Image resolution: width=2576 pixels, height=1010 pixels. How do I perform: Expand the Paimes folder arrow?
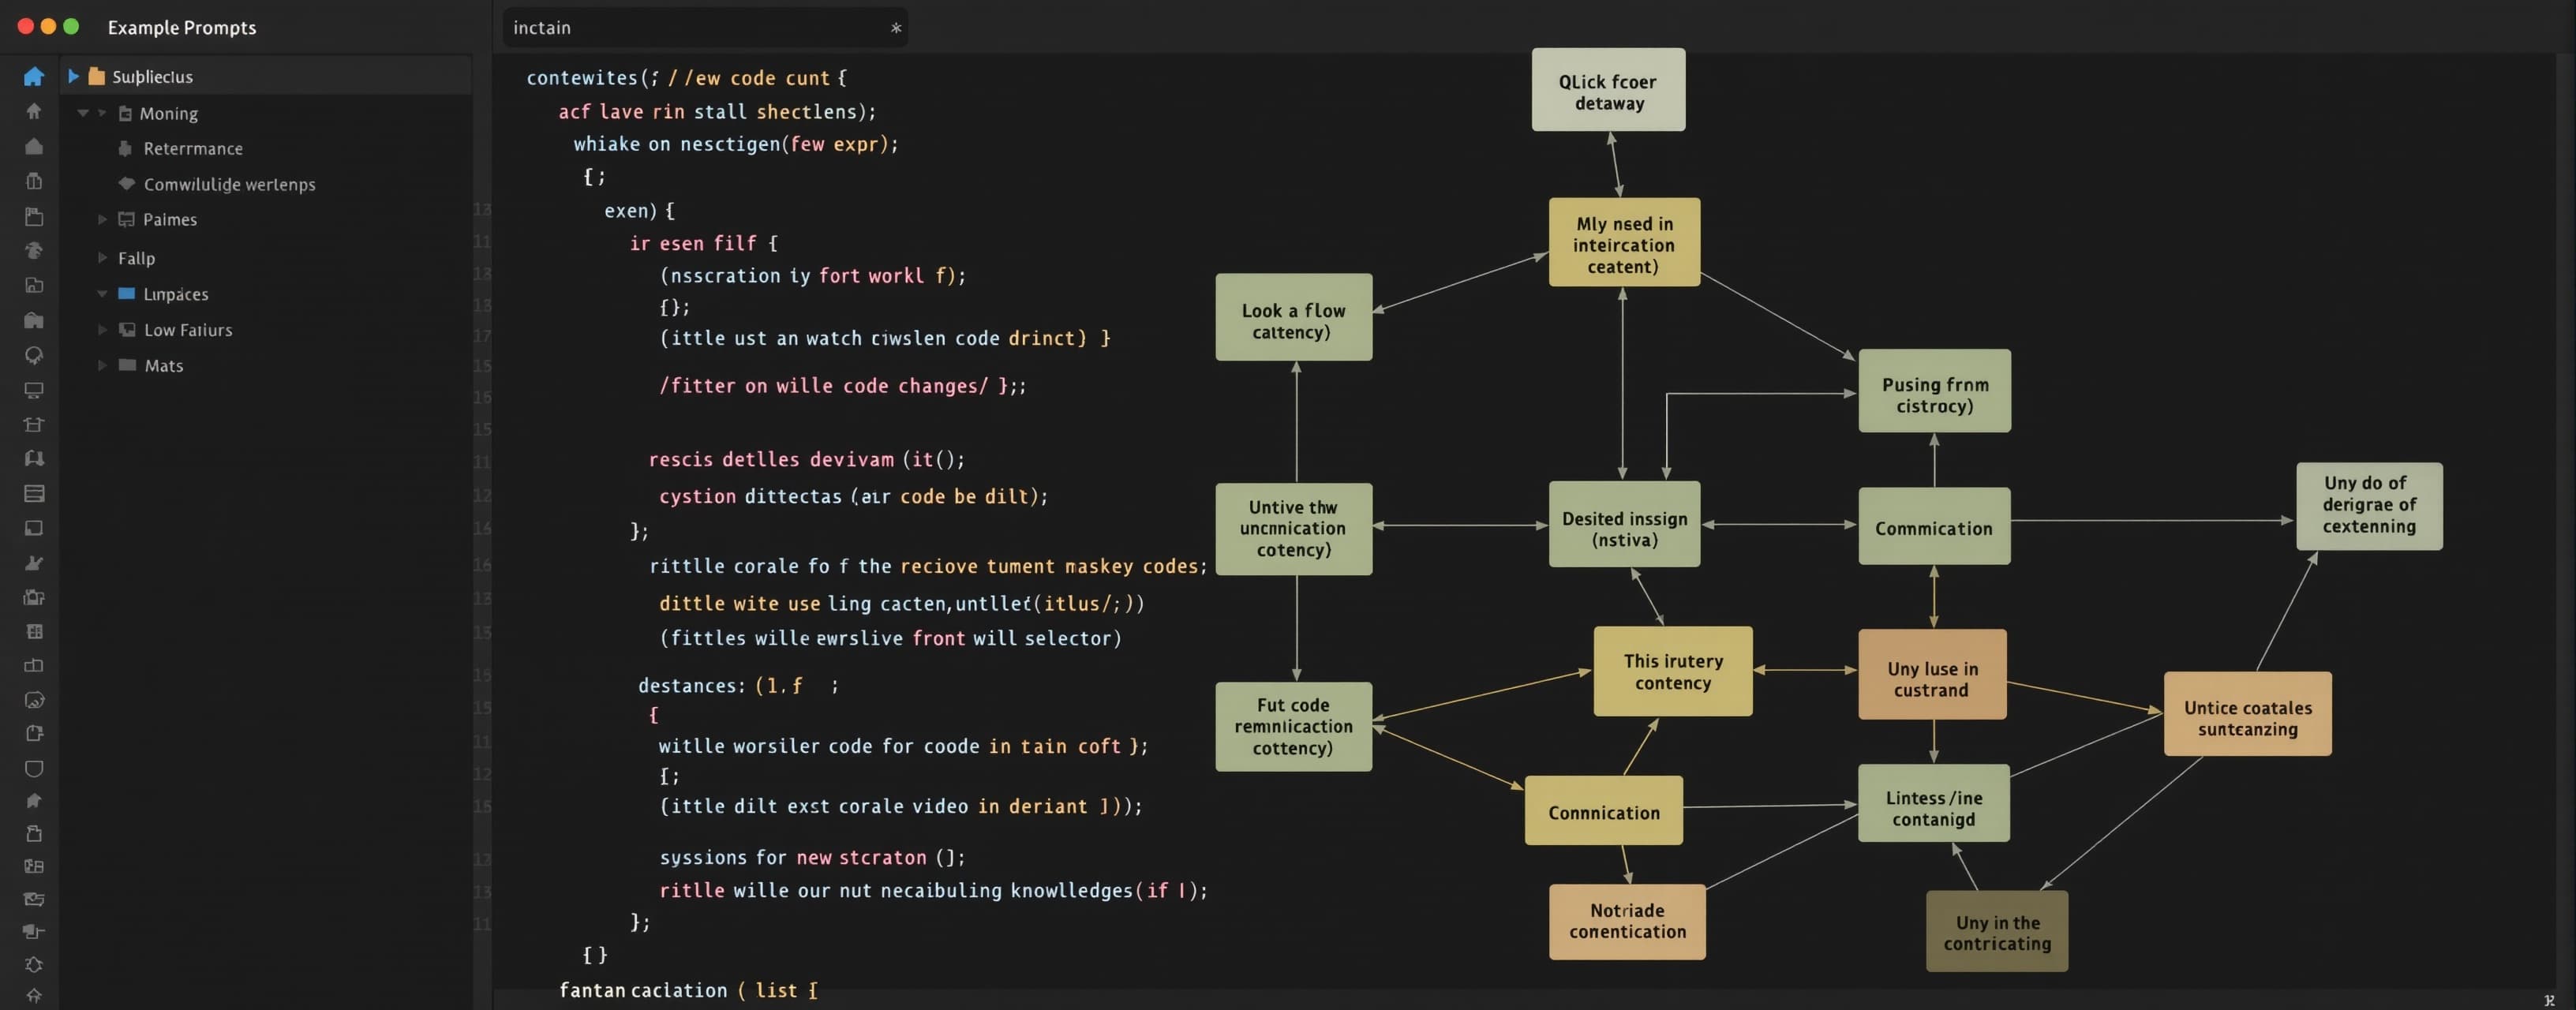[x=102, y=219]
